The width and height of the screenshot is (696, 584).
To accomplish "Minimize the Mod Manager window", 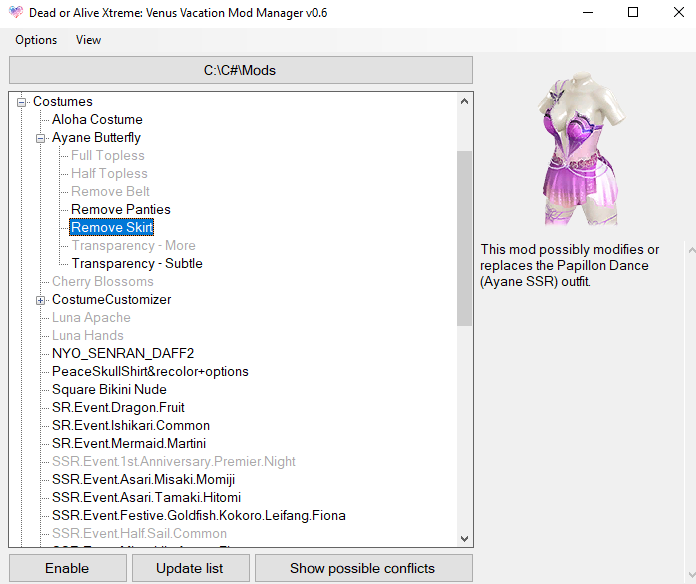I will [x=588, y=12].
